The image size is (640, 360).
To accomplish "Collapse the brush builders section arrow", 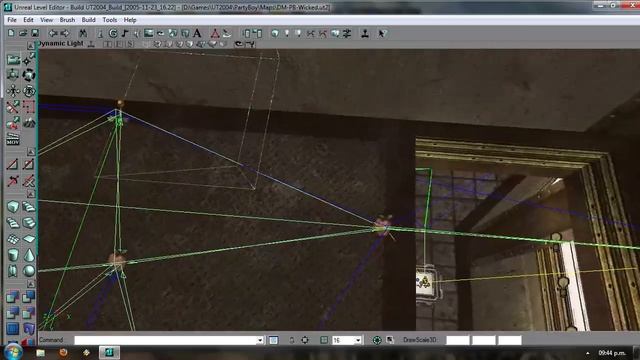I will coord(31,194).
